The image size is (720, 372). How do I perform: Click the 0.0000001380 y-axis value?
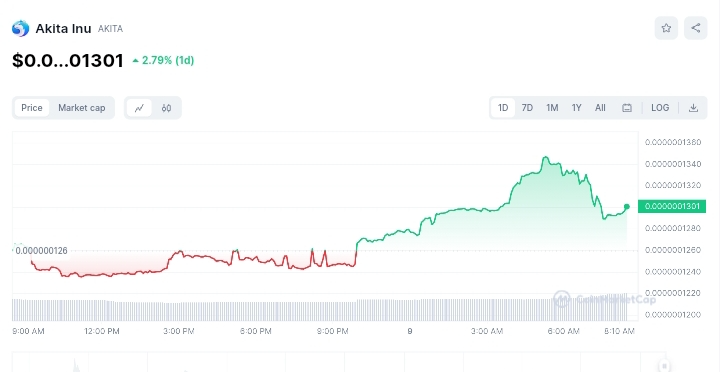click(673, 142)
